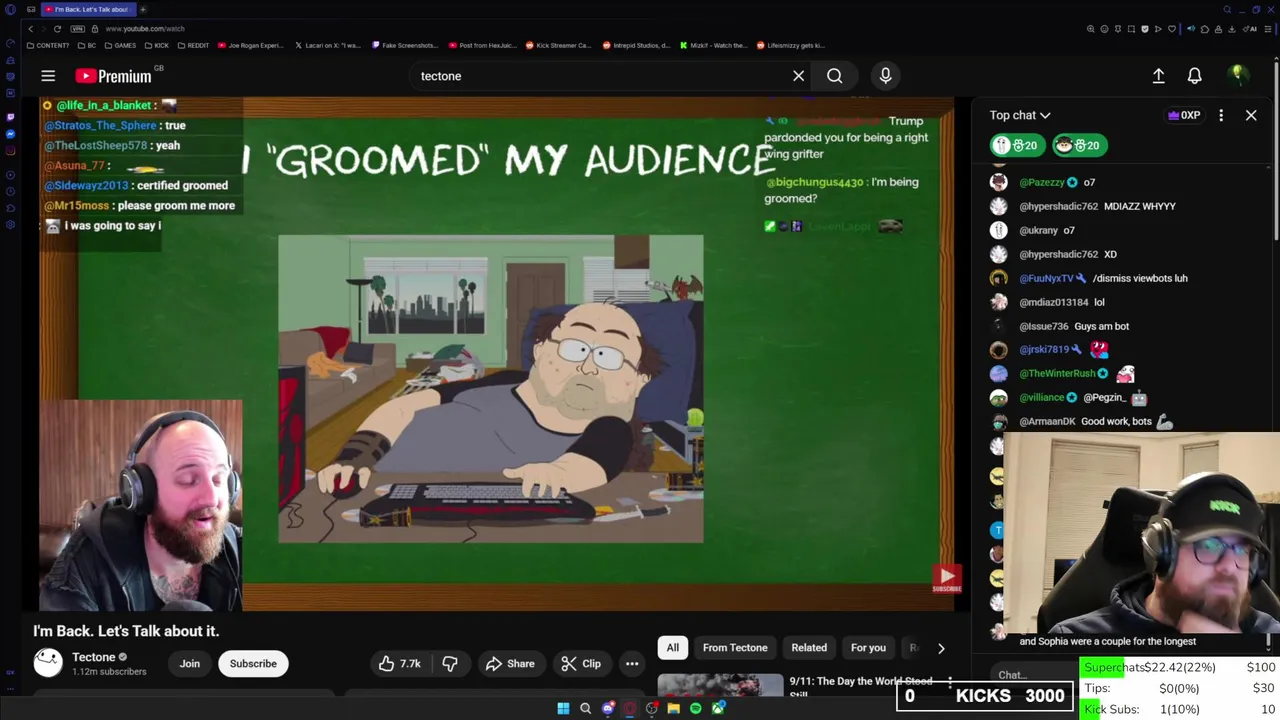Open the REDDIT bookmarks folder
Image resolution: width=1280 pixels, height=720 pixels.
click(x=194, y=45)
